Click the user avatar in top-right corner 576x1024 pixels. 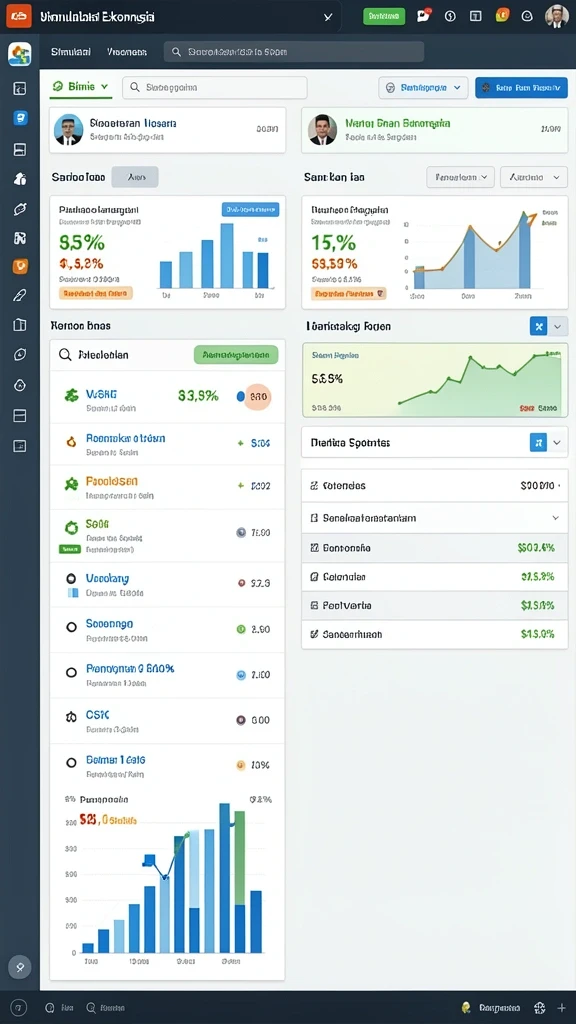tap(556, 16)
